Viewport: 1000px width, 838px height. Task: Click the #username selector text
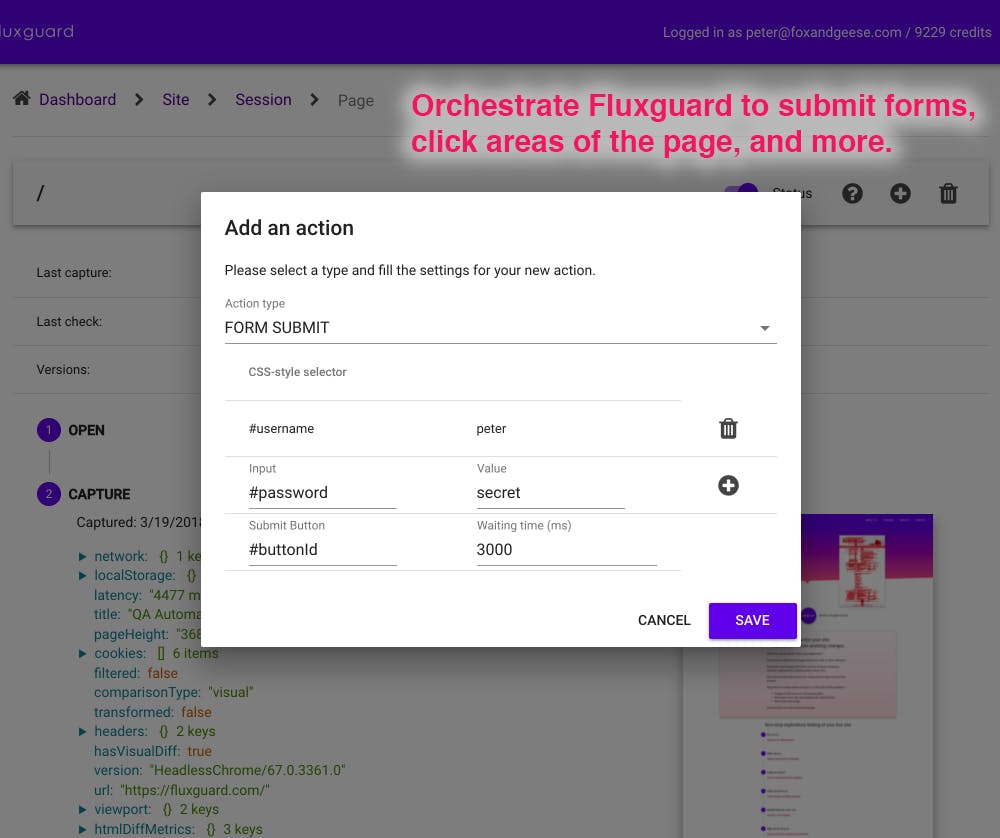[x=281, y=429]
